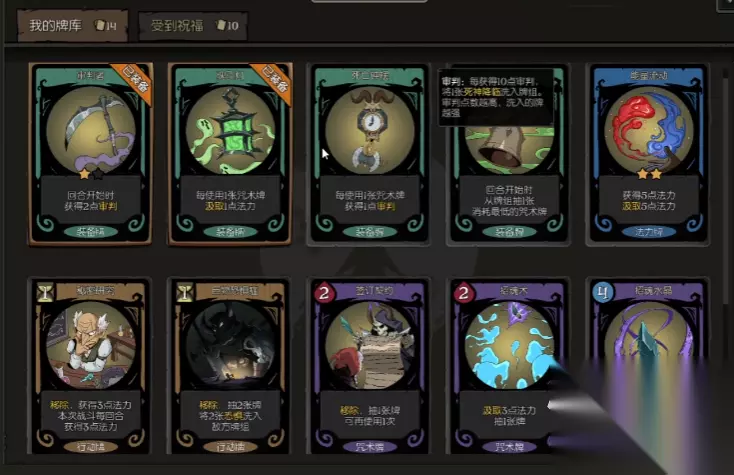Image resolution: width=734 pixels, height=475 pixels.
Task: Click the old scientist action card artwork
Action: pyautogui.click(x=91, y=345)
